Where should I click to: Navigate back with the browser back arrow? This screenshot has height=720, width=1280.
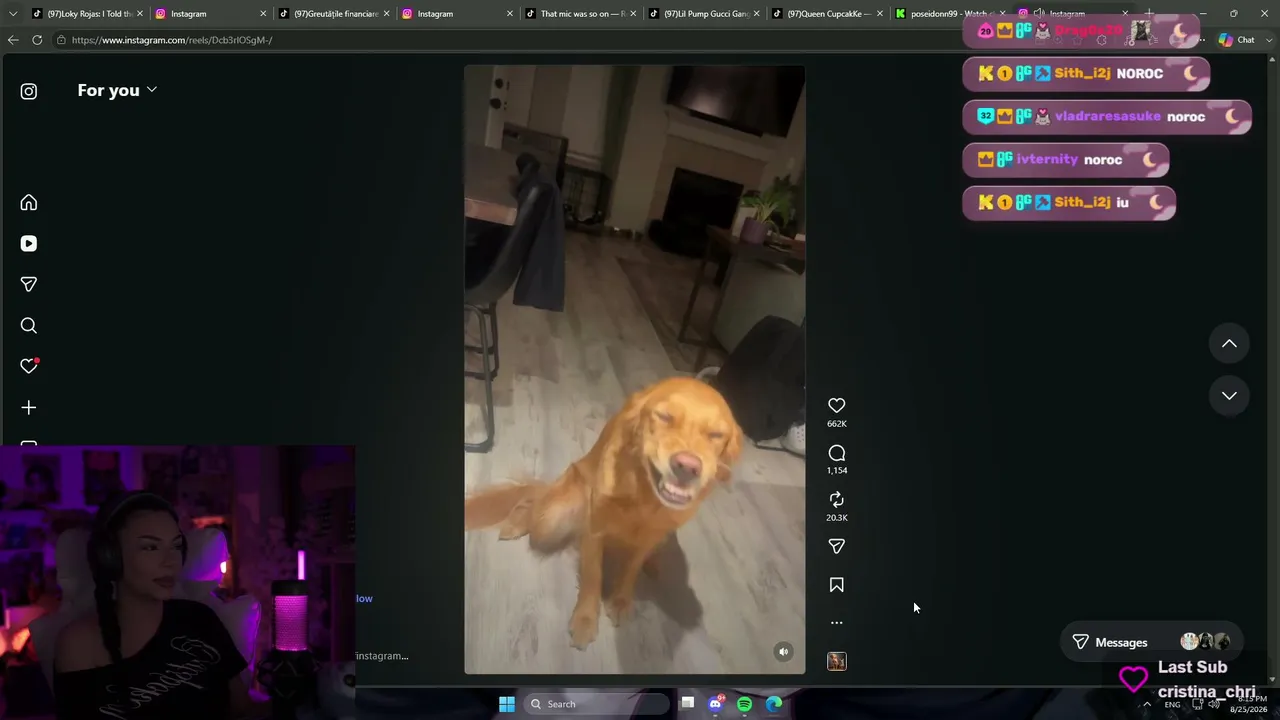pyautogui.click(x=13, y=40)
